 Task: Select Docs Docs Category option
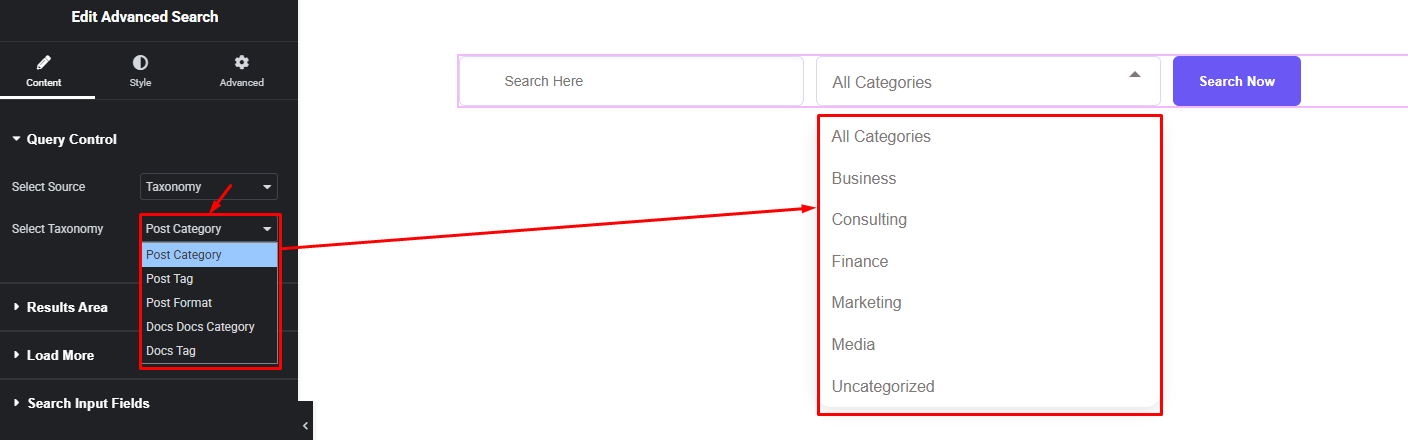tap(200, 327)
